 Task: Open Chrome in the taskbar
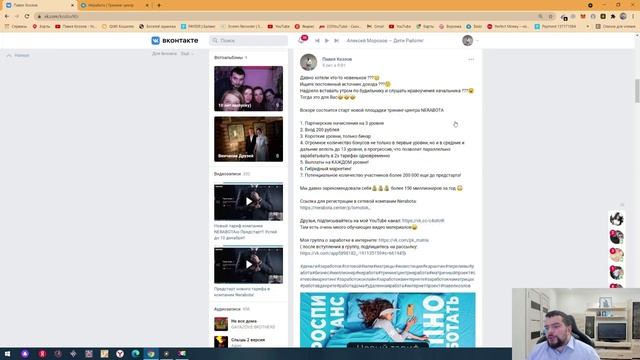coord(151,354)
